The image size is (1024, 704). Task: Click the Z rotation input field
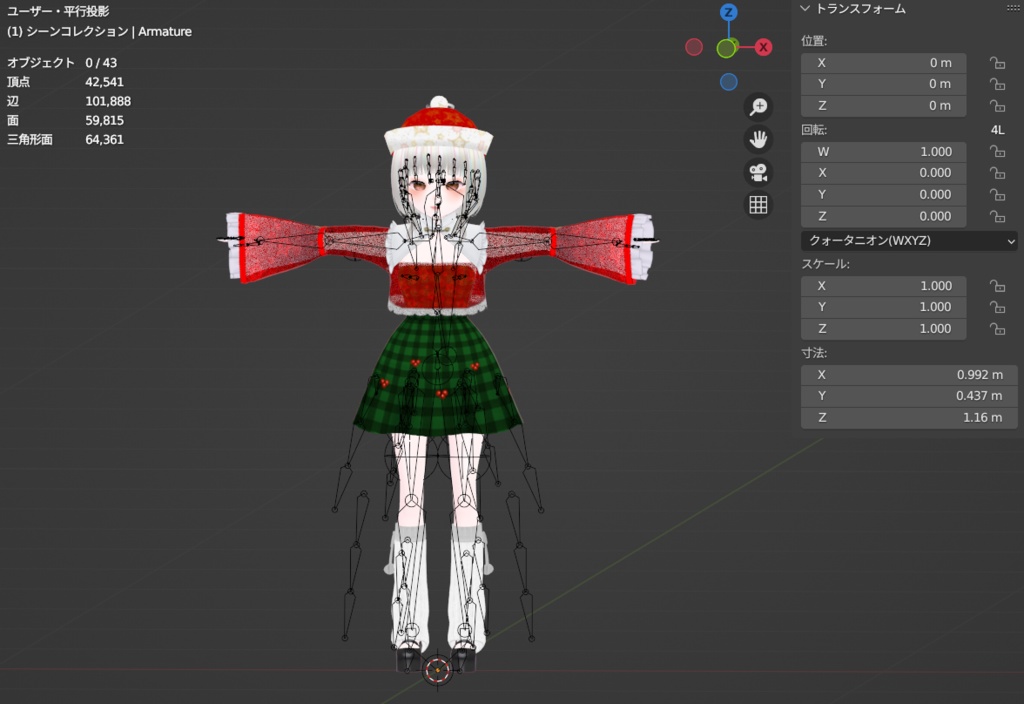coord(883,216)
